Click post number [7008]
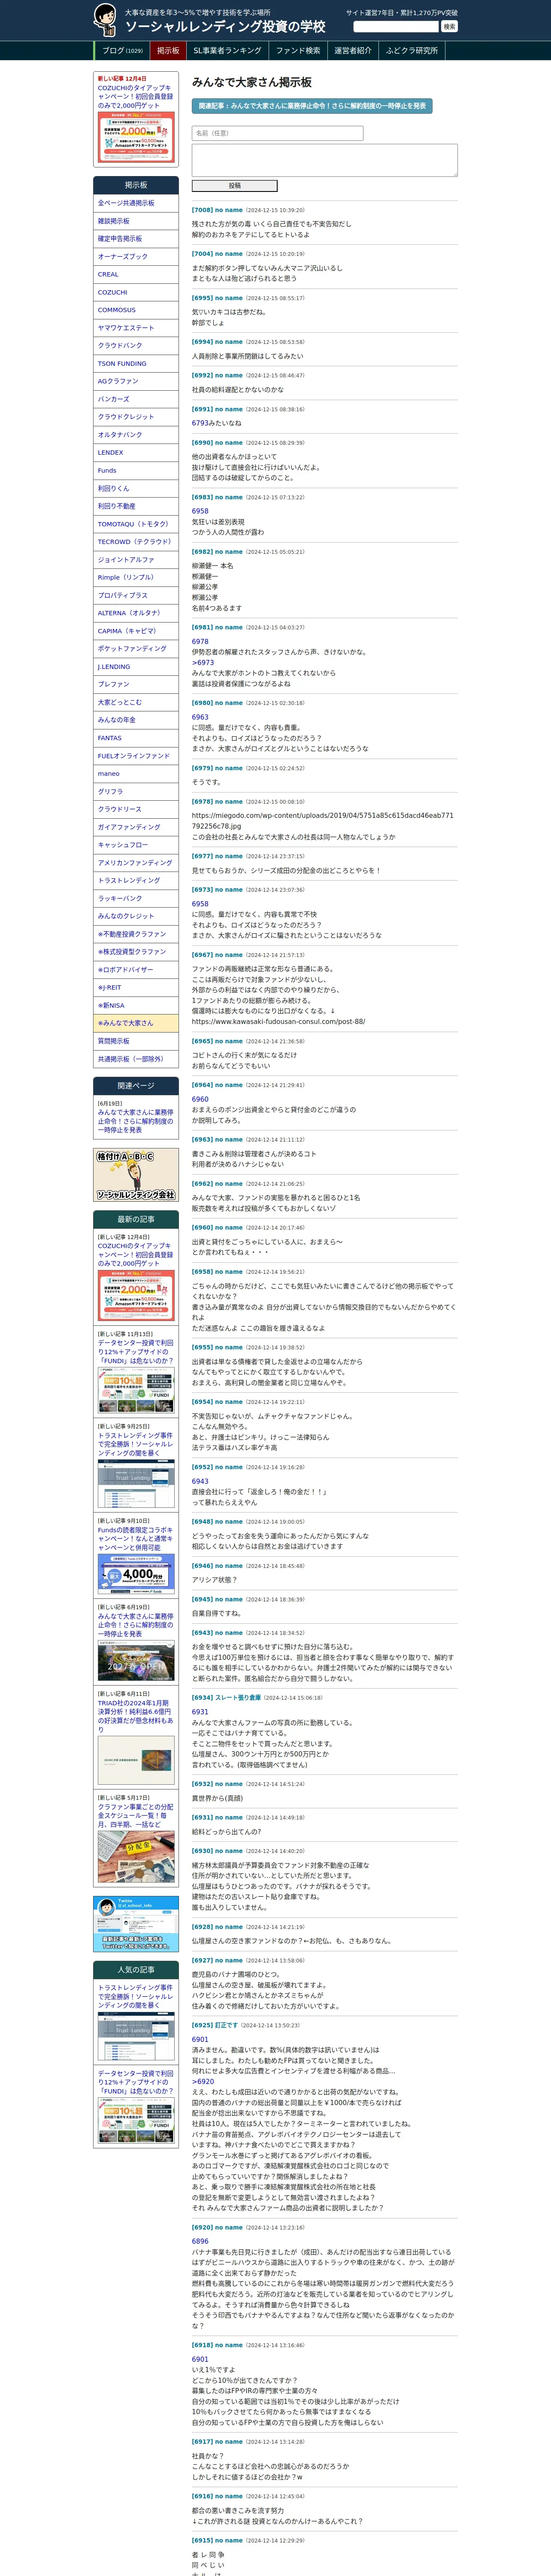551x2576 pixels. click(x=202, y=210)
